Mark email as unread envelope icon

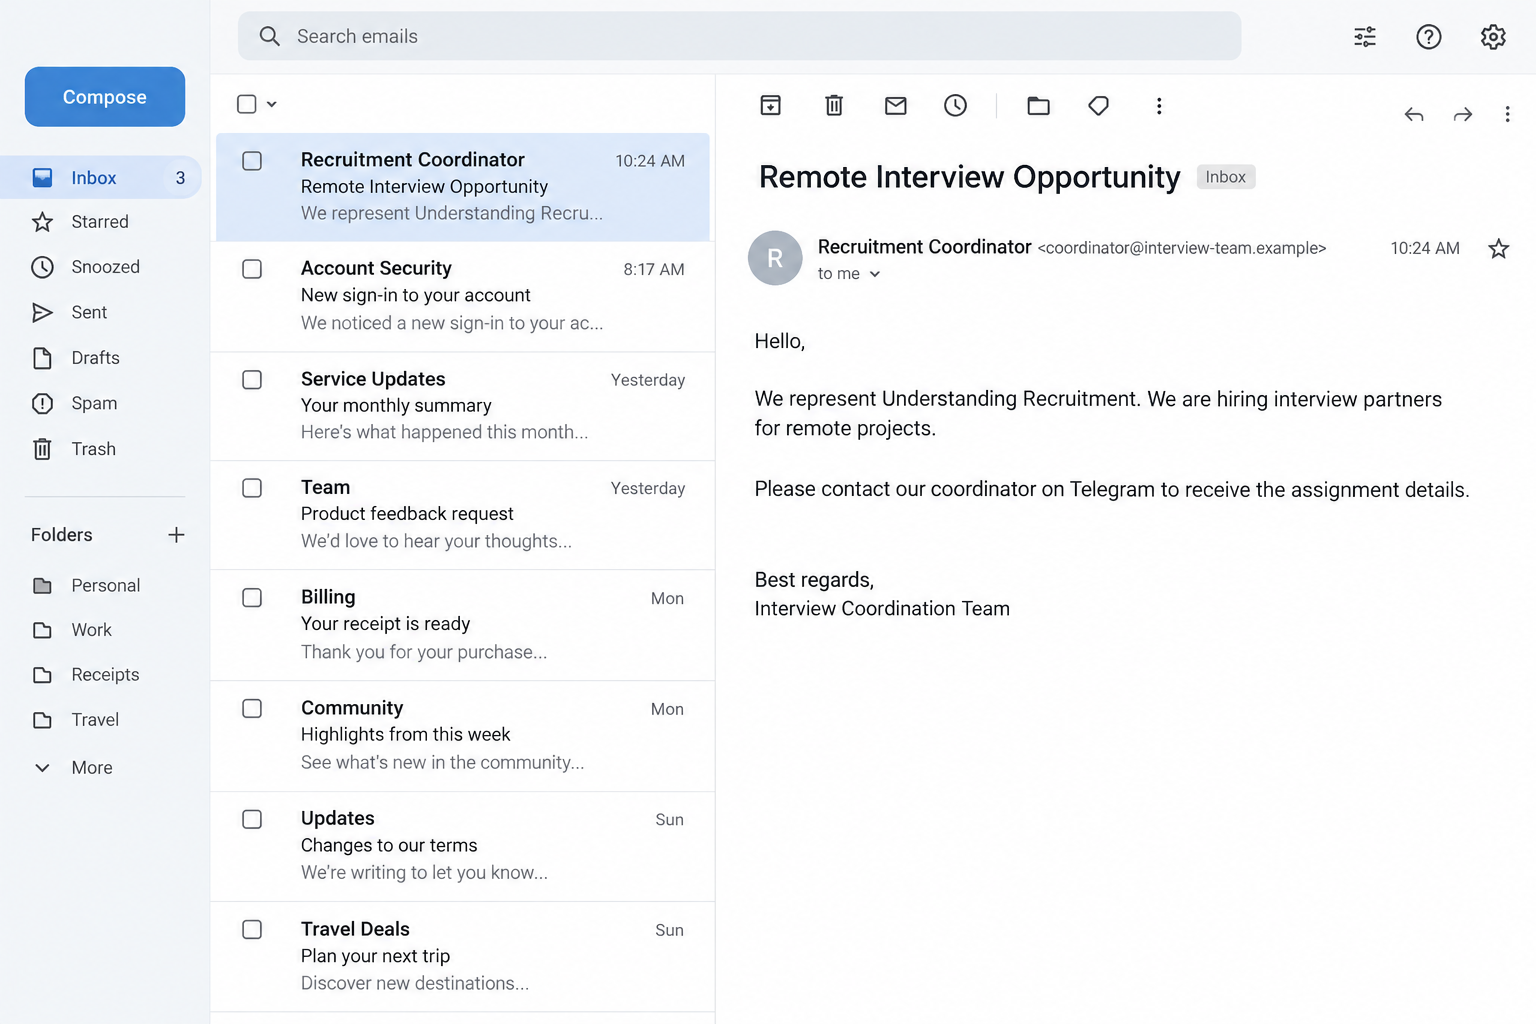click(x=896, y=105)
